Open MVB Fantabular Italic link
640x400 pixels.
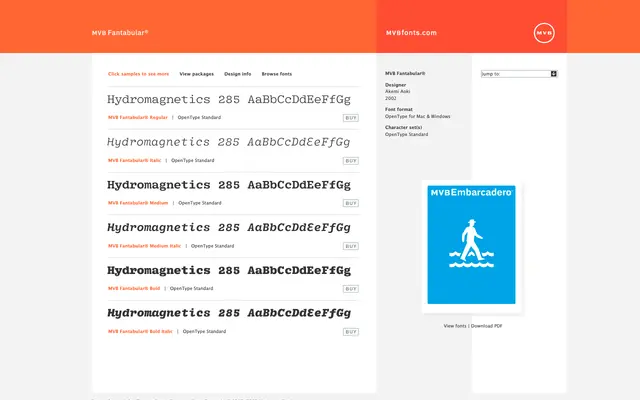tap(134, 160)
